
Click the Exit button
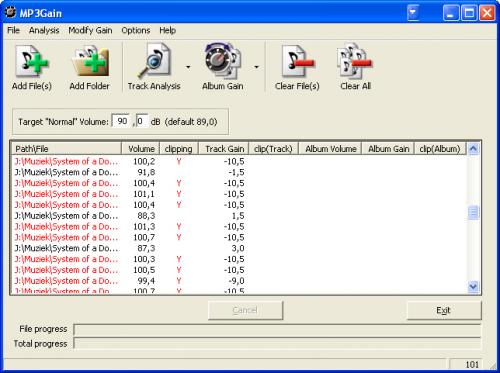click(x=444, y=310)
